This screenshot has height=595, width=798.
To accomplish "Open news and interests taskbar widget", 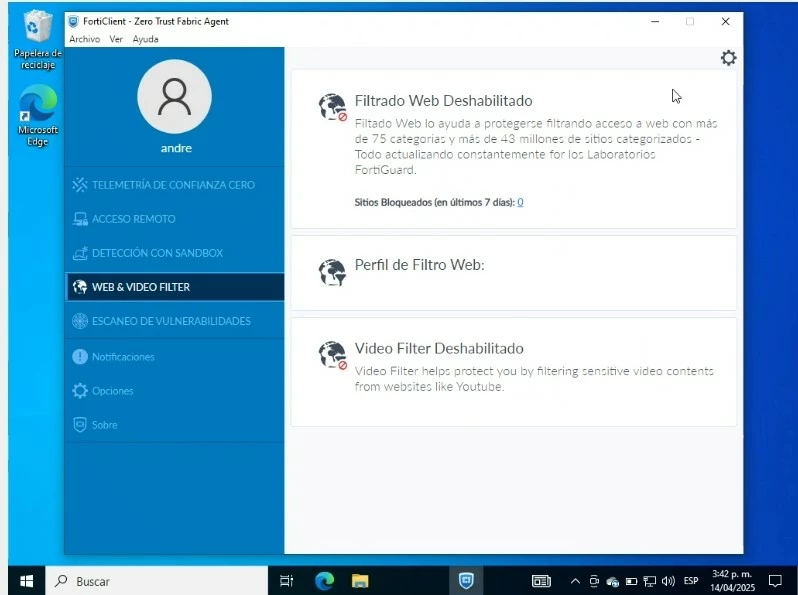I will [x=541, y=581].
